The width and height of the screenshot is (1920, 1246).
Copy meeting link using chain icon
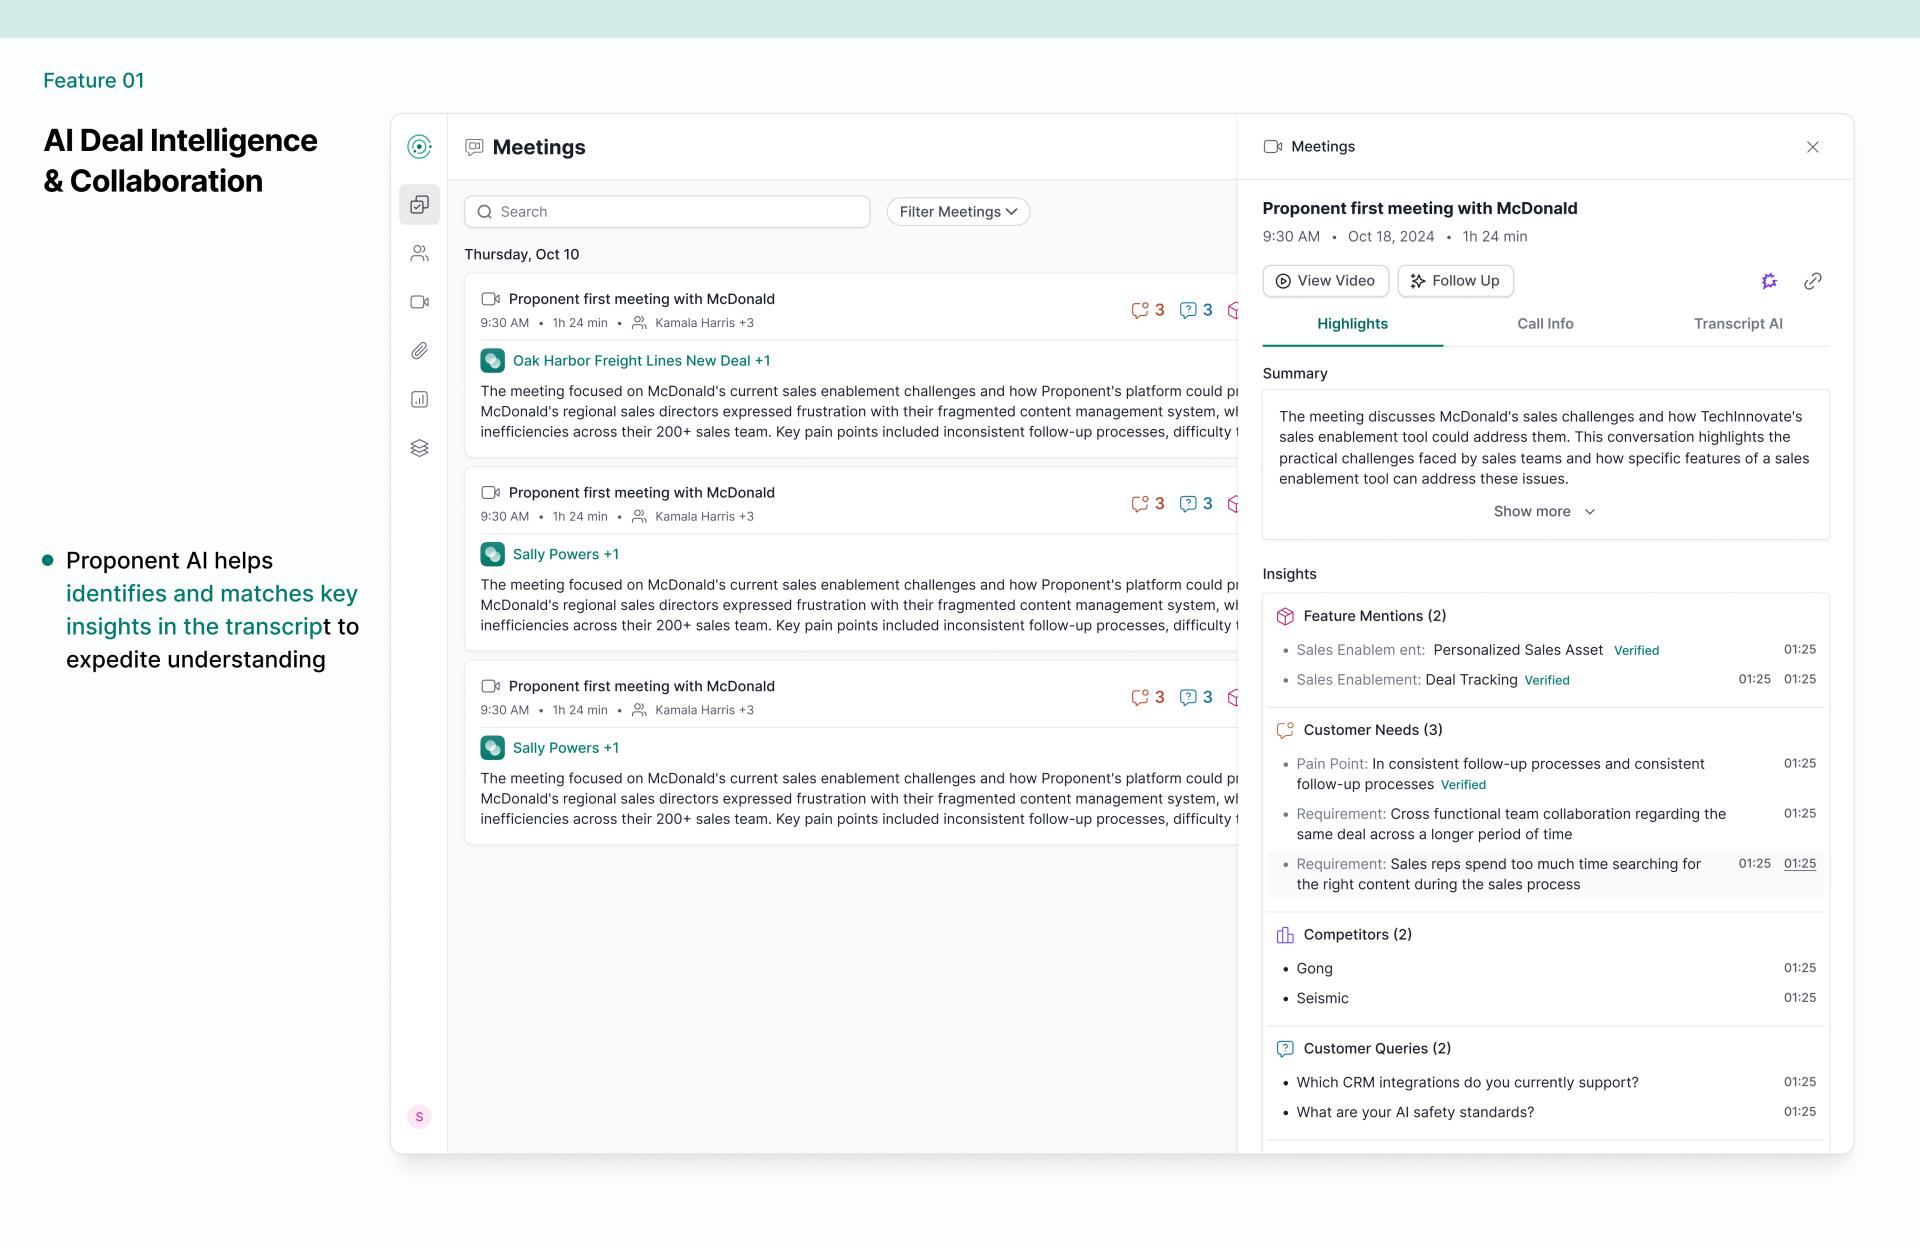coord(1812,281)
